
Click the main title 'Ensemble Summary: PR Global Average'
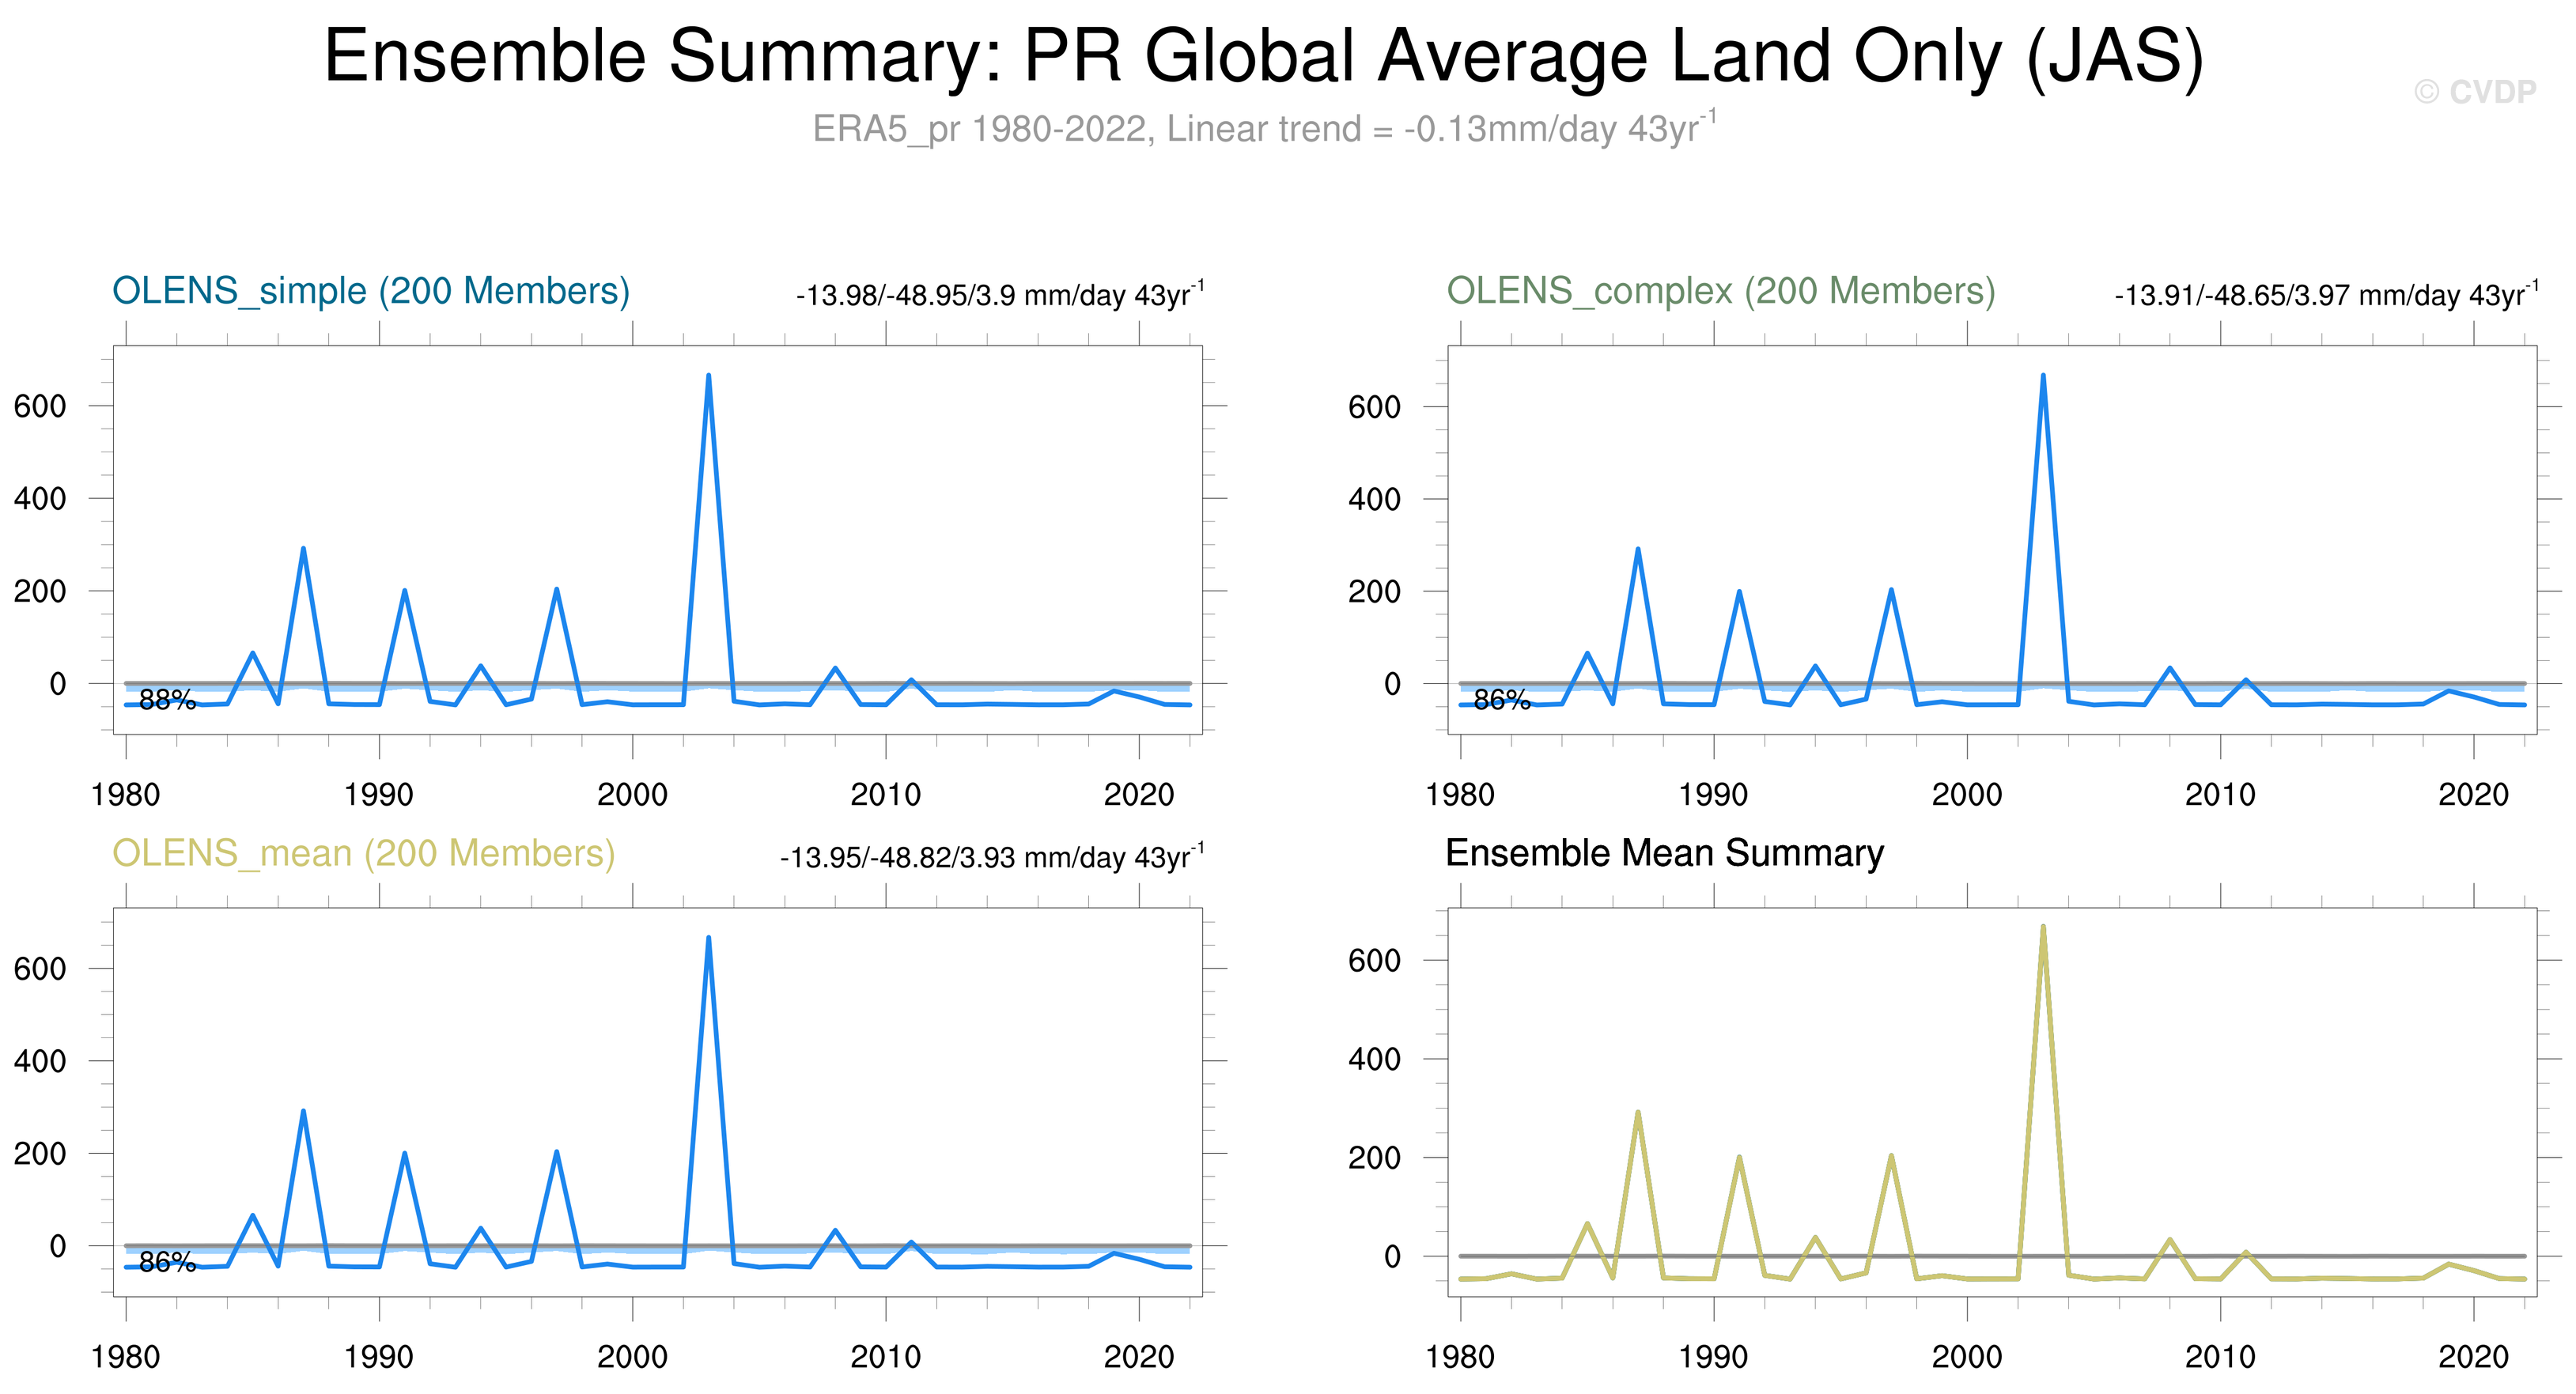click(1263, 56)
